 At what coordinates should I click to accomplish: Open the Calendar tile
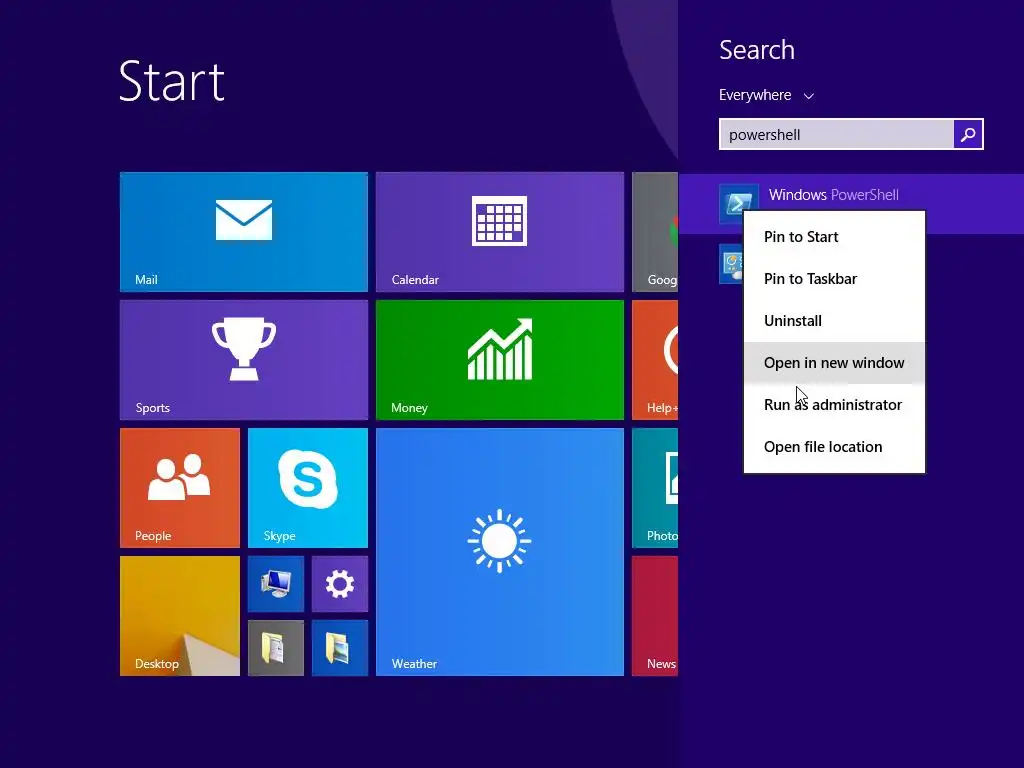(500, 232)
